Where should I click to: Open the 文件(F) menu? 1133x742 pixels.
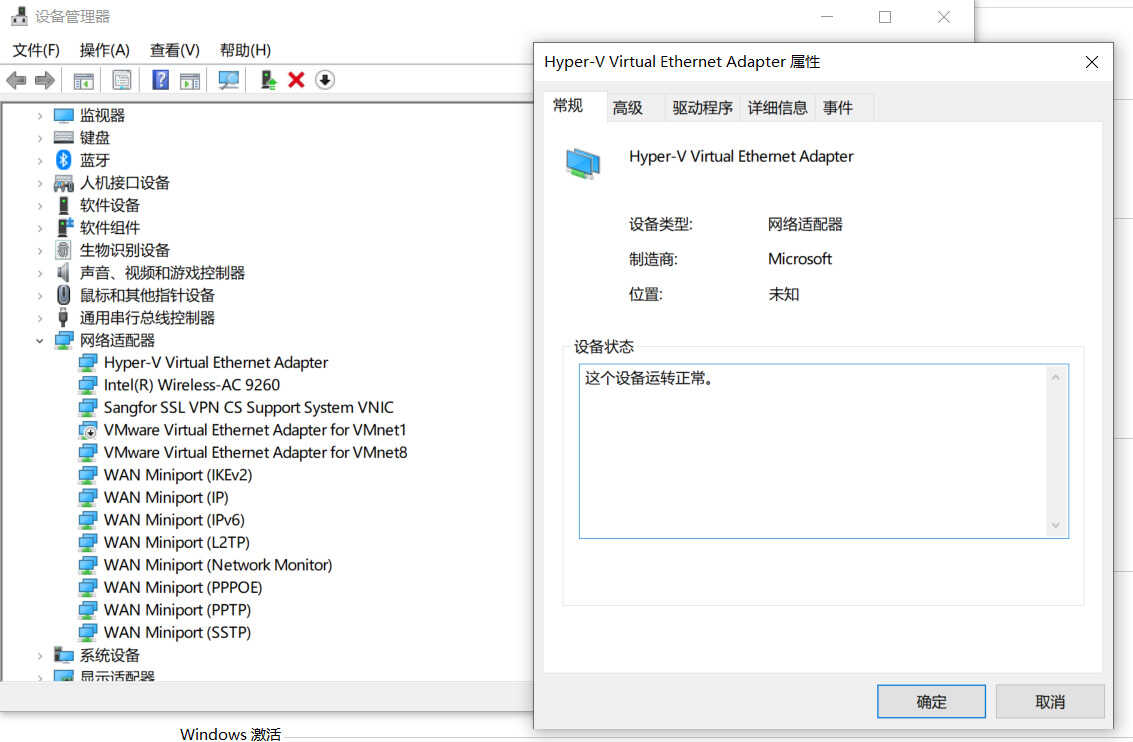pyautogui.click(x=36, y=50)
